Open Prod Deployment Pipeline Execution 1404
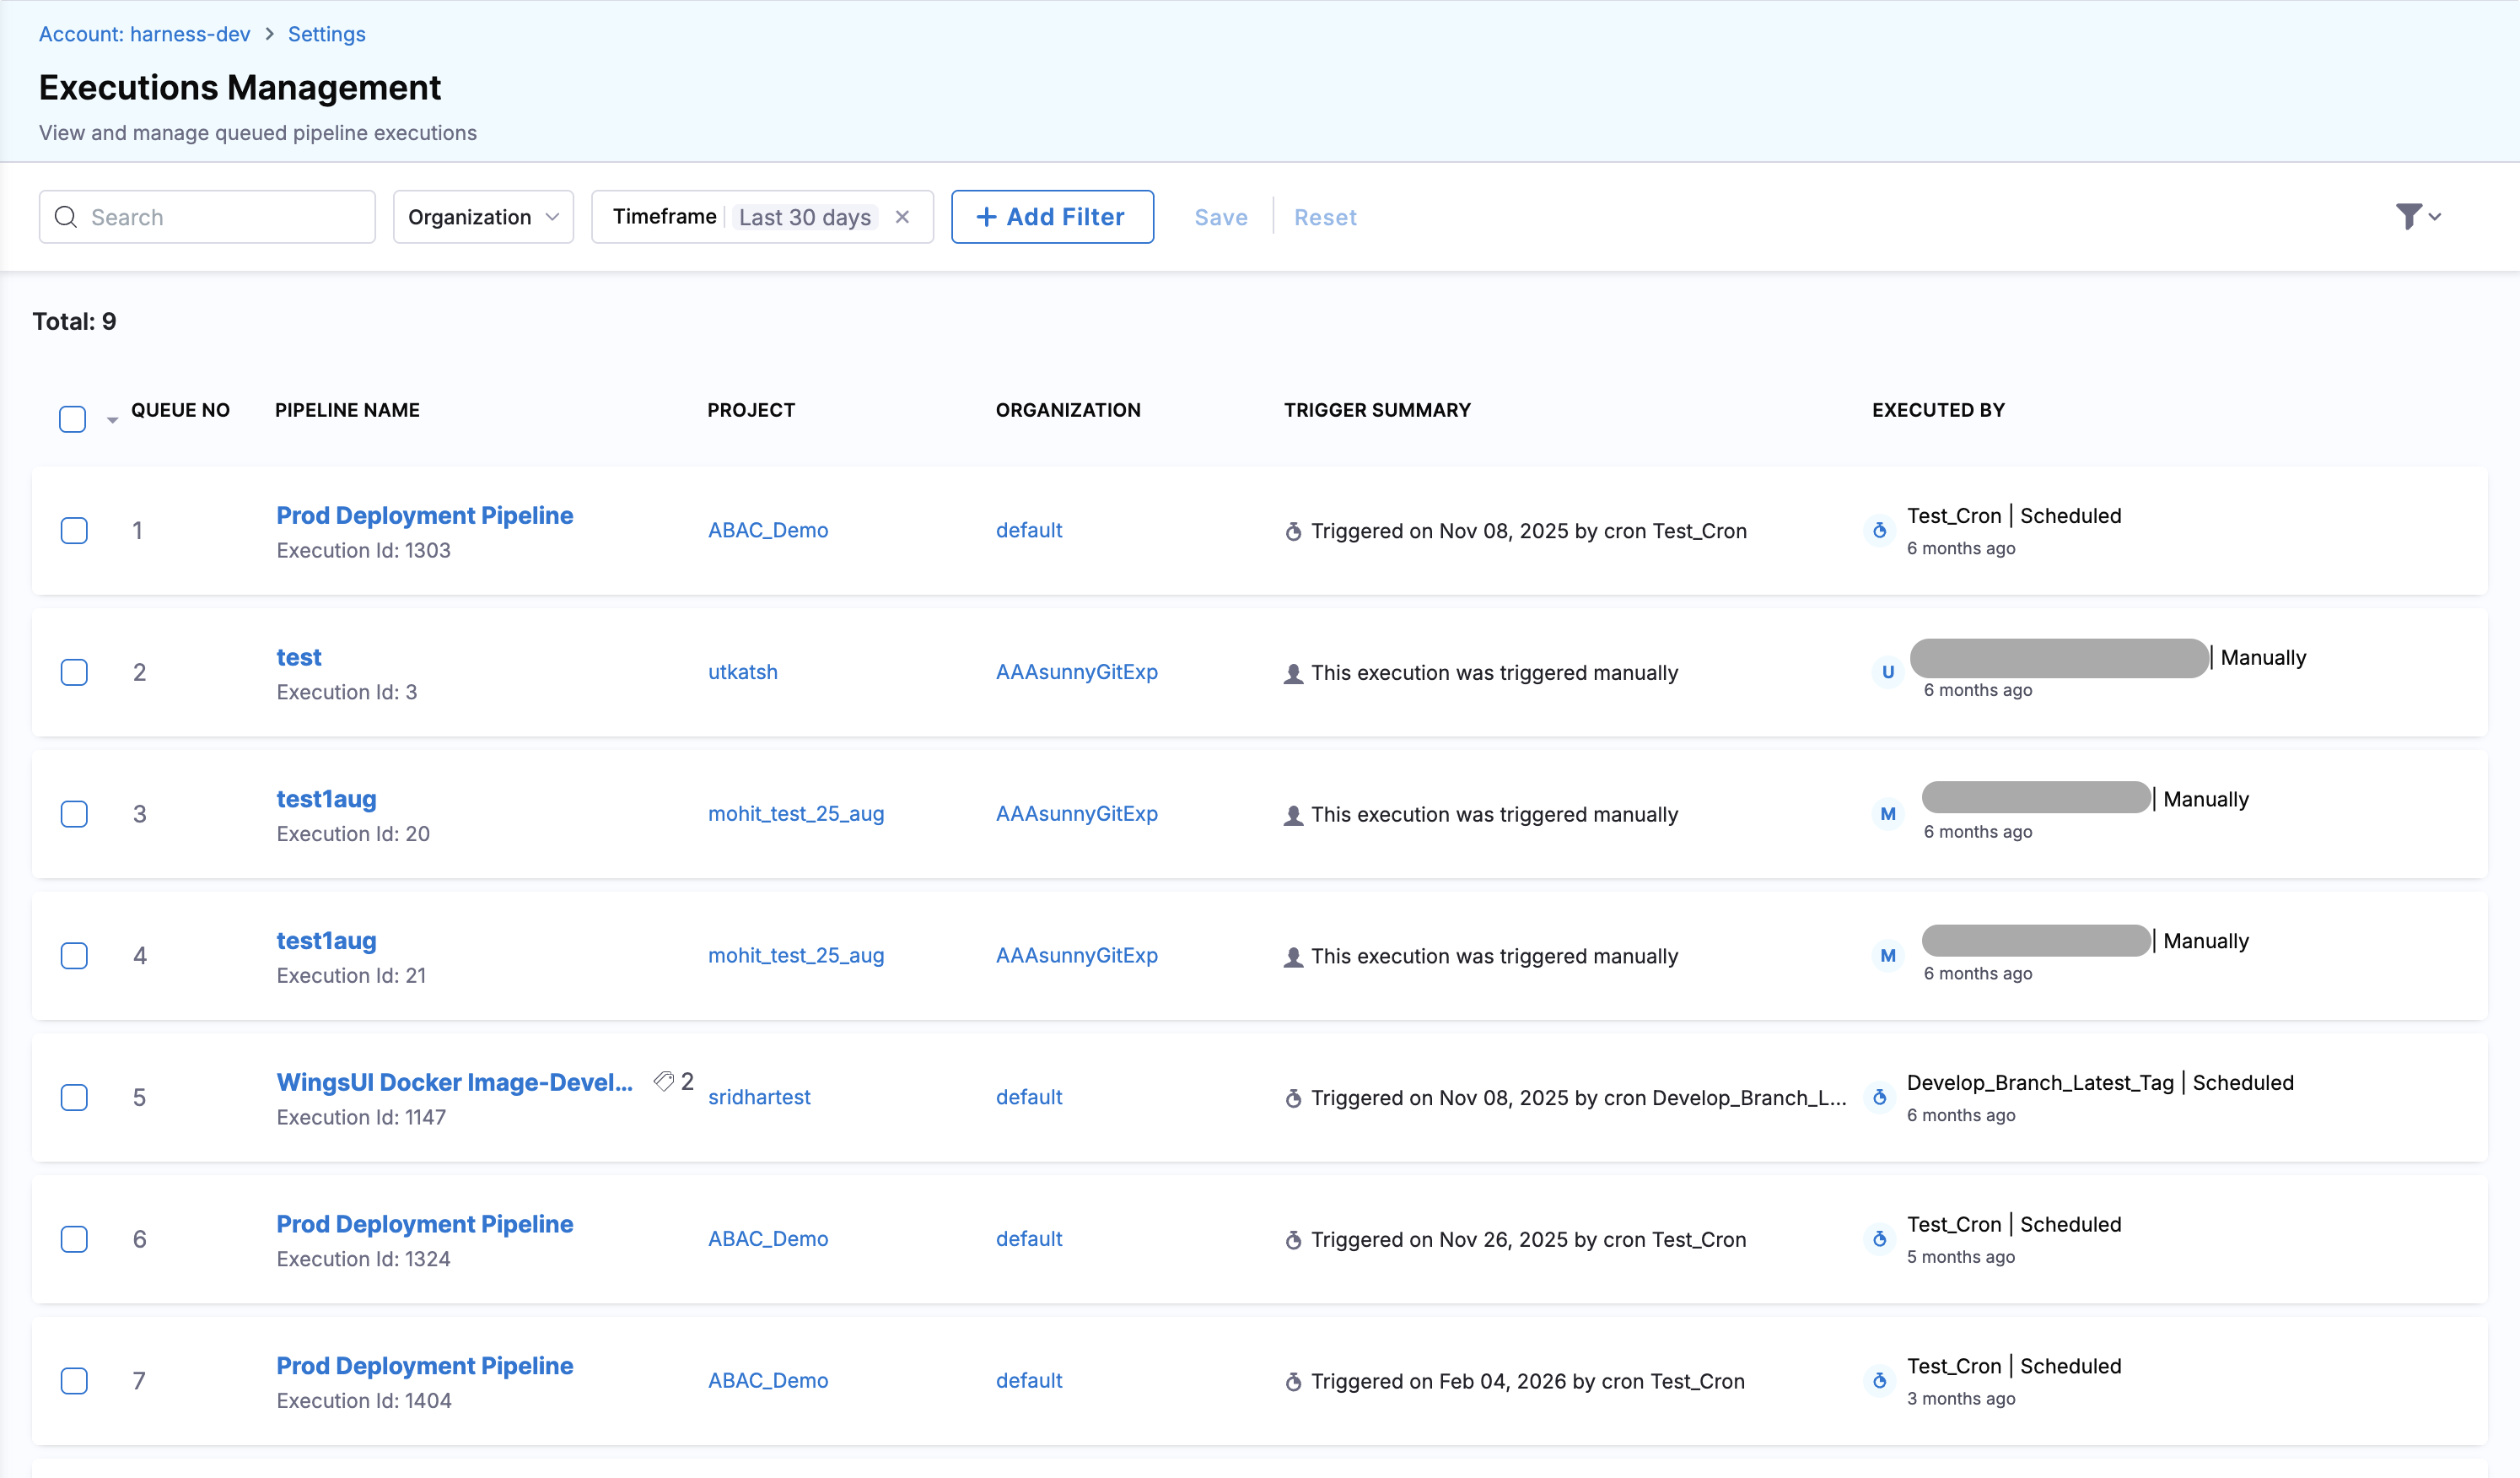This screenshot has height=1478, width=2520. click(425, 1366)
